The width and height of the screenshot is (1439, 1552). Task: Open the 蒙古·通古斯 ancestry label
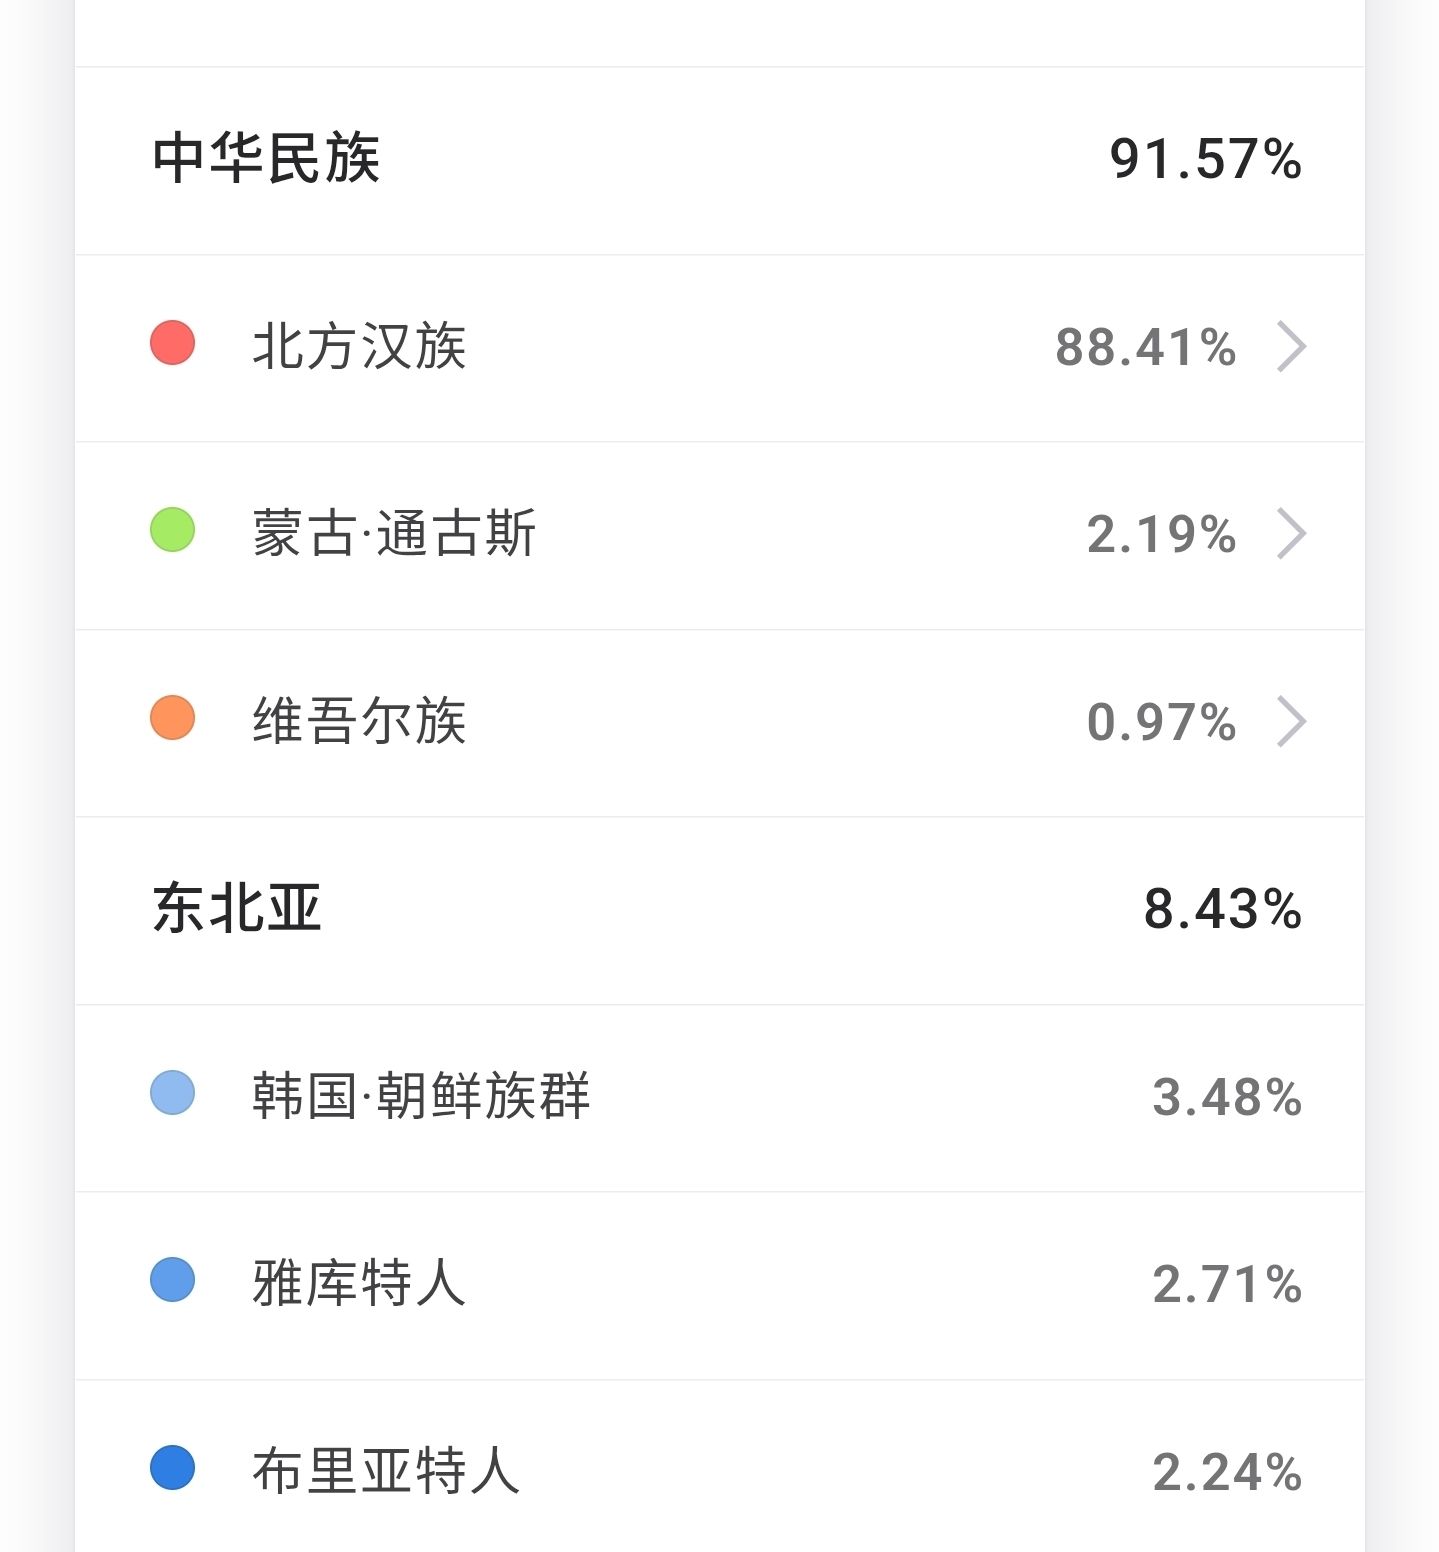coord(394,534)
